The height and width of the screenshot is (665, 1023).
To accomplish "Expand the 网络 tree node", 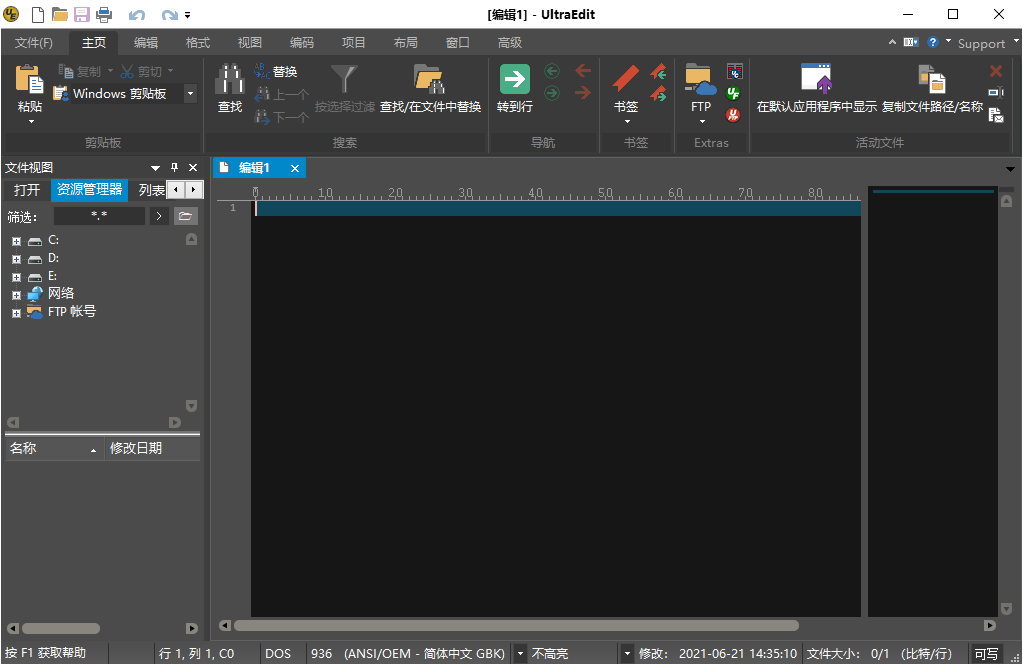I will tap(16, 294).
